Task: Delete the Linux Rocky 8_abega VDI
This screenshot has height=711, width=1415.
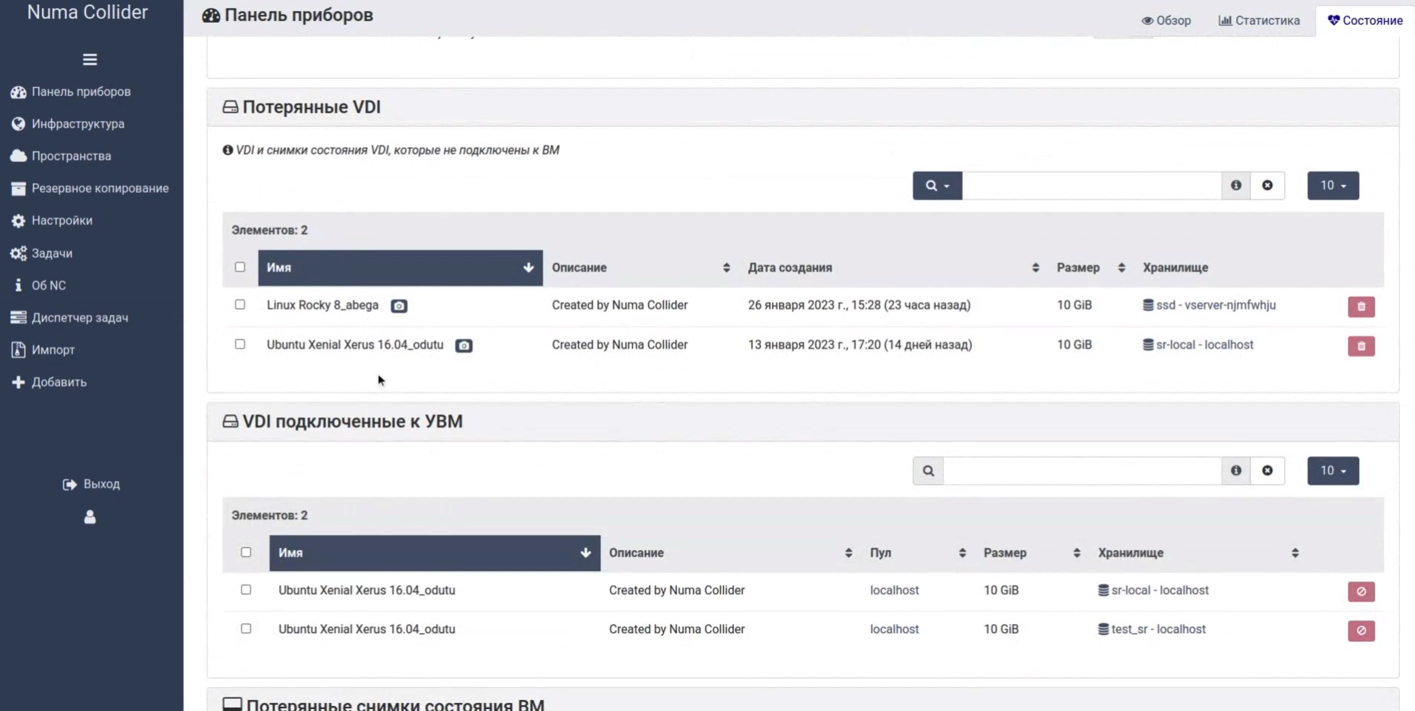Action: [1361, 306]
